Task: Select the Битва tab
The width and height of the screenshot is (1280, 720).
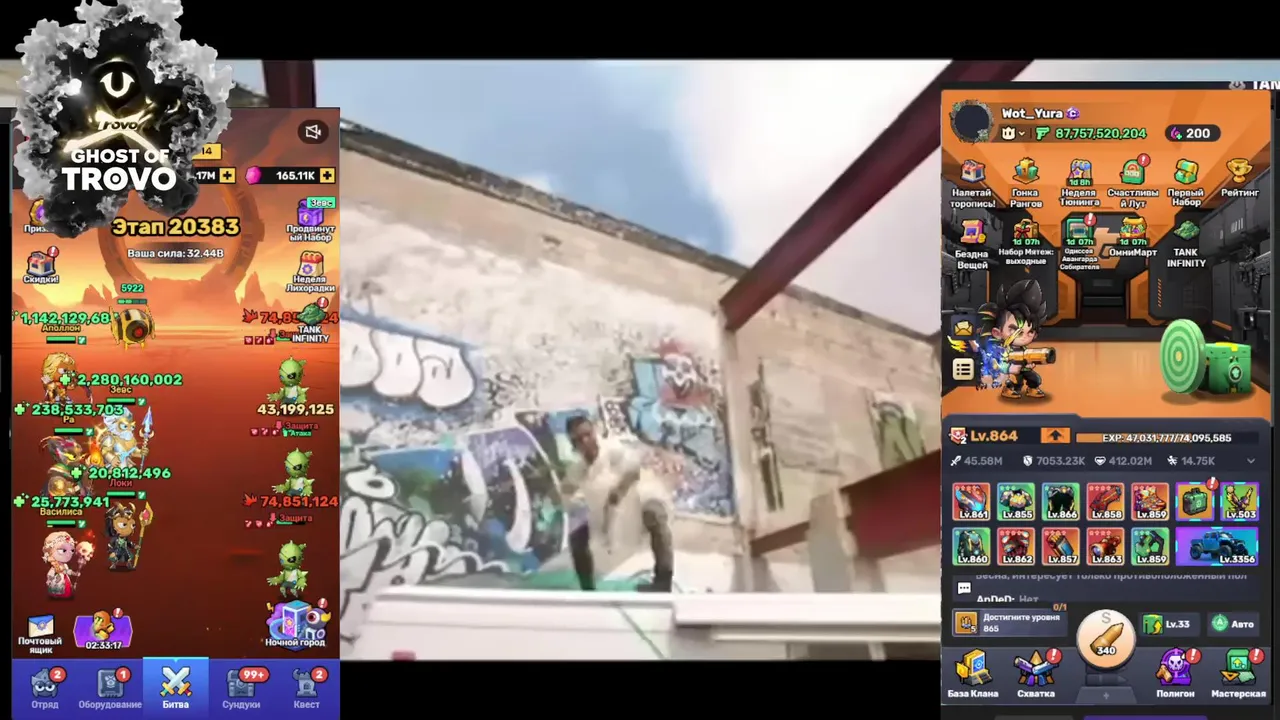Action: point(175,688)
